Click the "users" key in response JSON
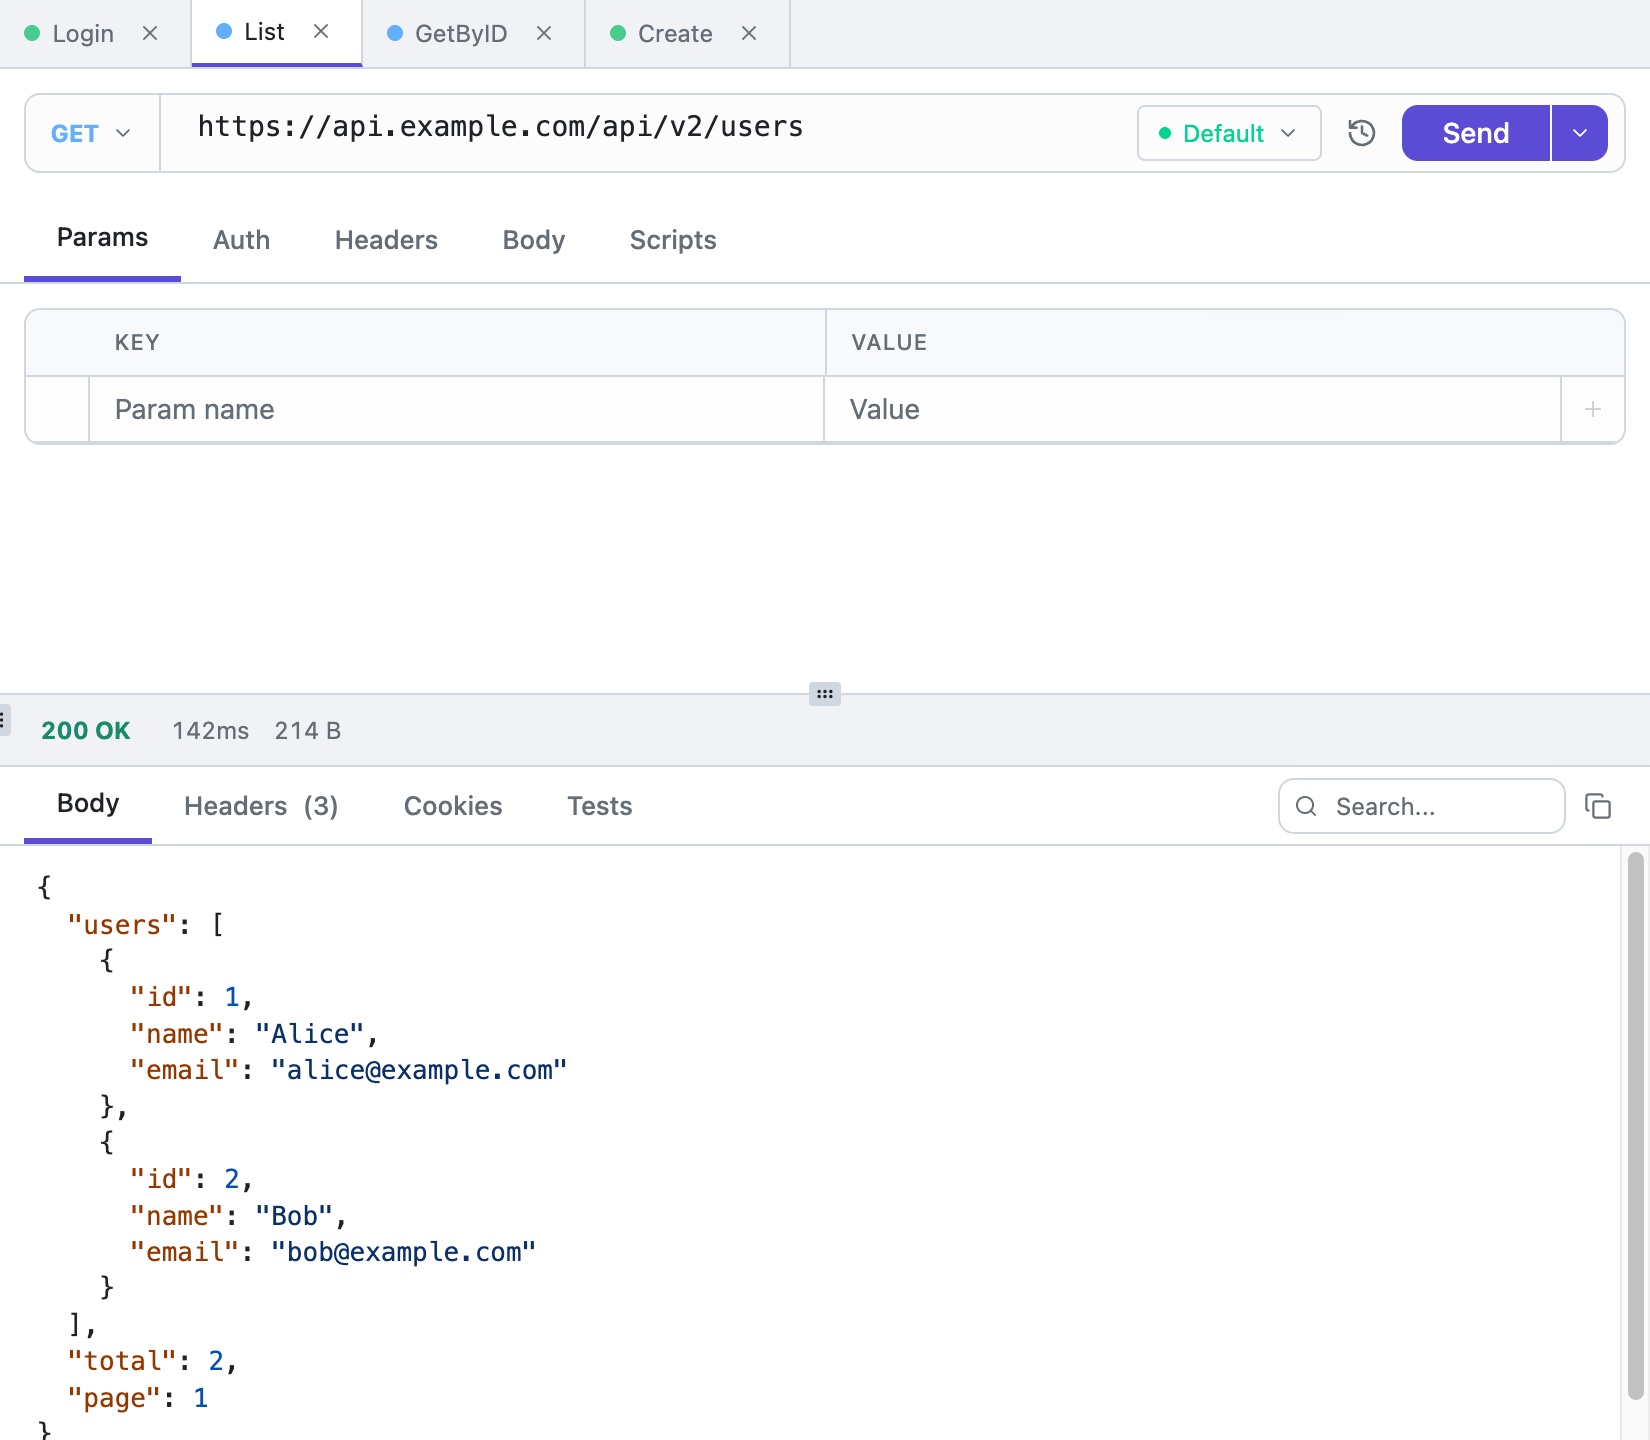The image size is (1650, 1440). [122, 925]
